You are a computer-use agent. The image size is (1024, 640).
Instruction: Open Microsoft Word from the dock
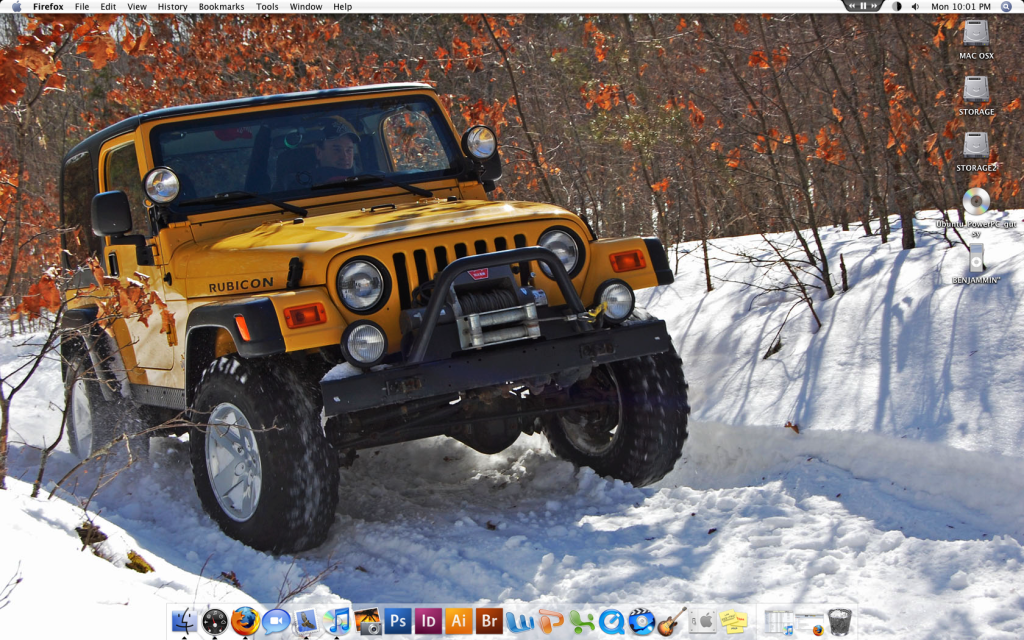[520, 622]
